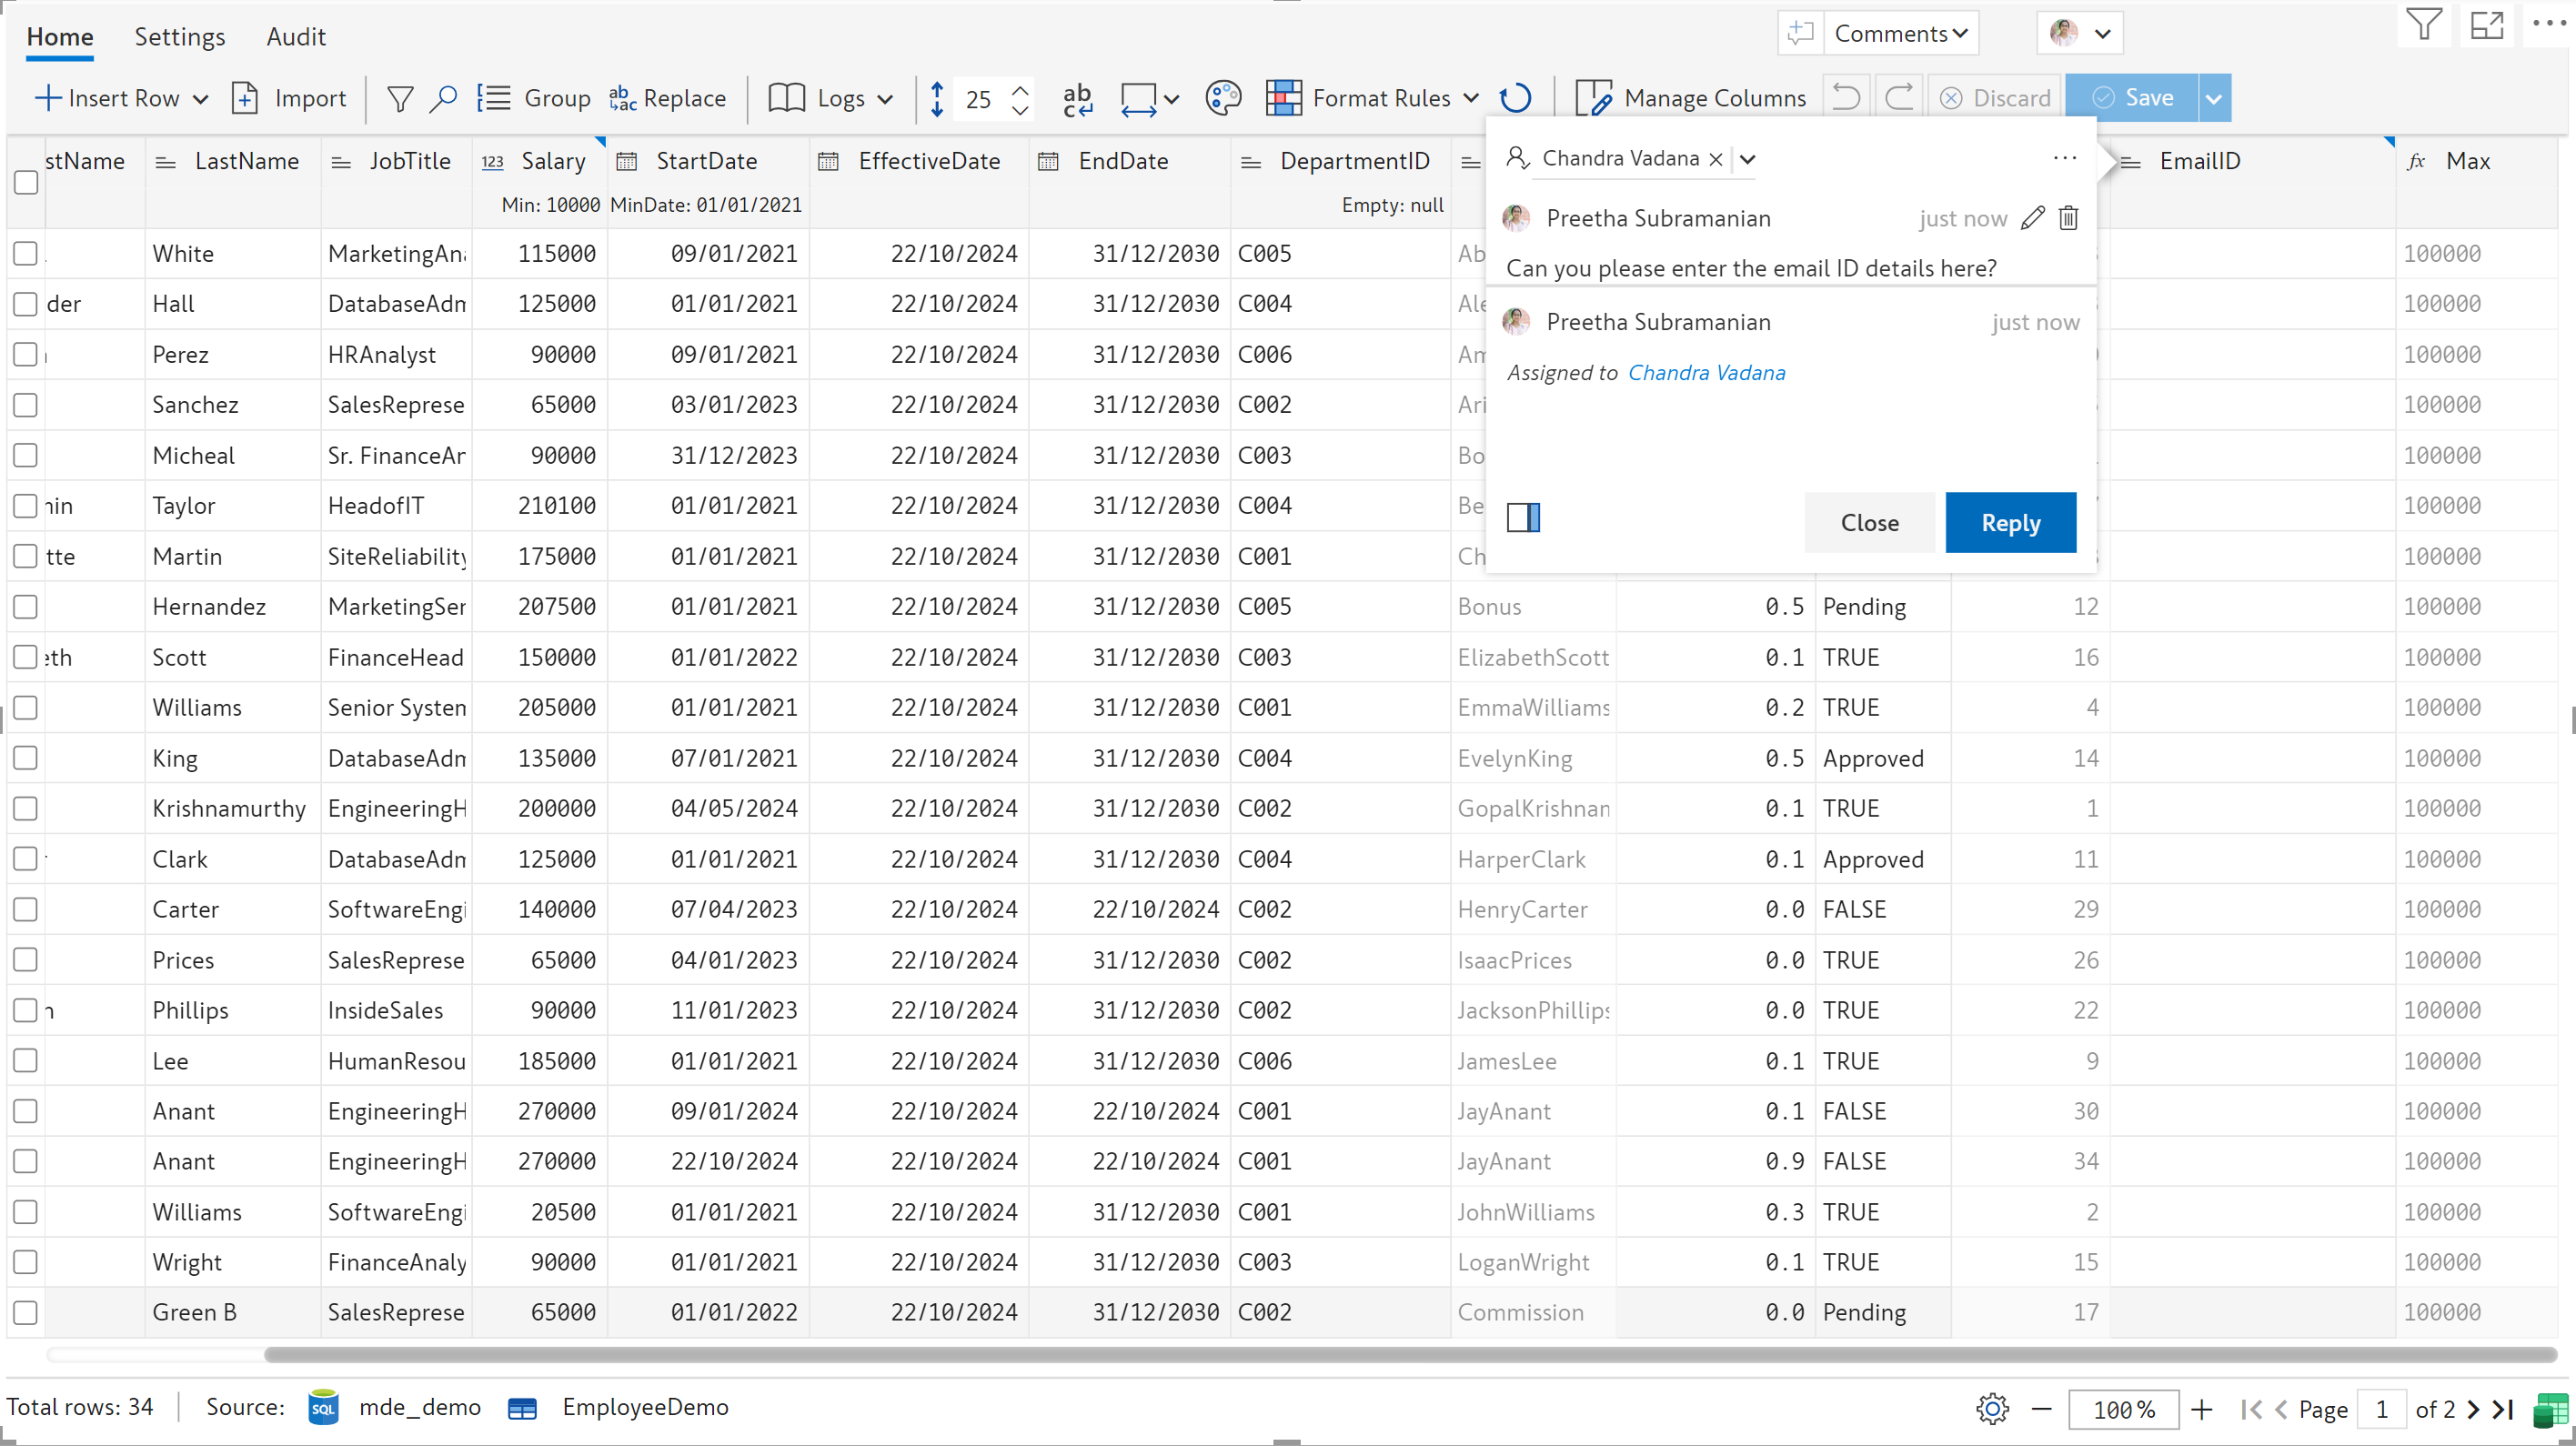Expand the Save button dropdown arrow
The height and width of the screenshot is (1446, 2576).
(2214, 98)
